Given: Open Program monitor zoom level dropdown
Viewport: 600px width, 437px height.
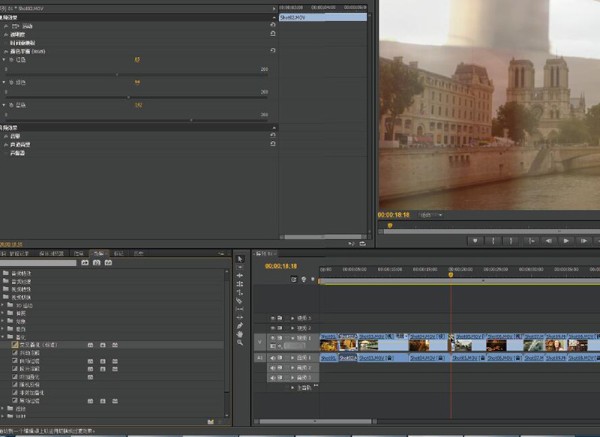Looking at the screenshot, I should (x=430, y=215).
